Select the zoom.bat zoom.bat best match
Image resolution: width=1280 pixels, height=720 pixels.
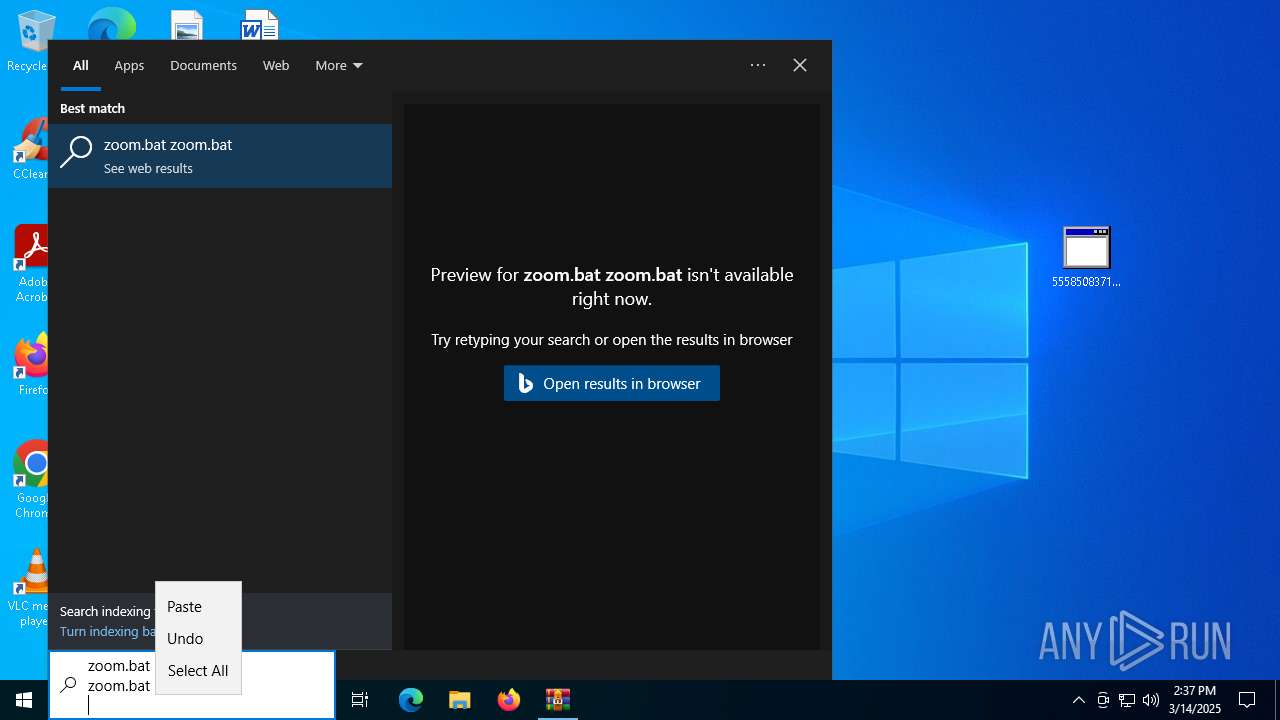click(x=220, y=156)
